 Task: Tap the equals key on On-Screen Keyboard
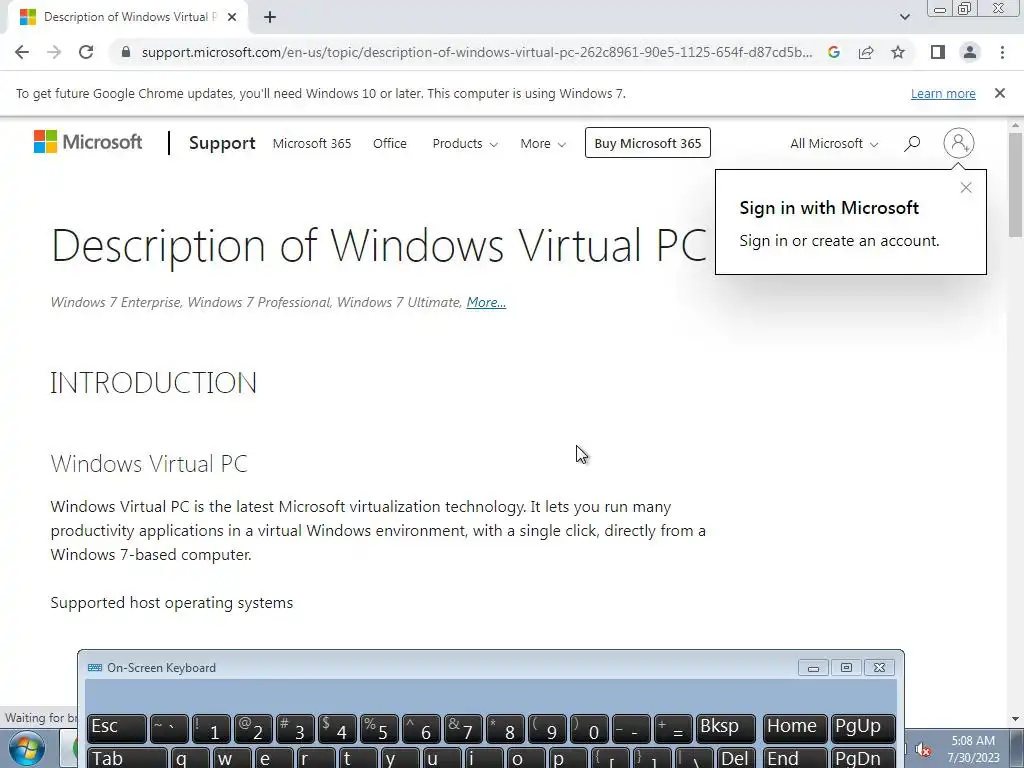click(x=673, y=728)
